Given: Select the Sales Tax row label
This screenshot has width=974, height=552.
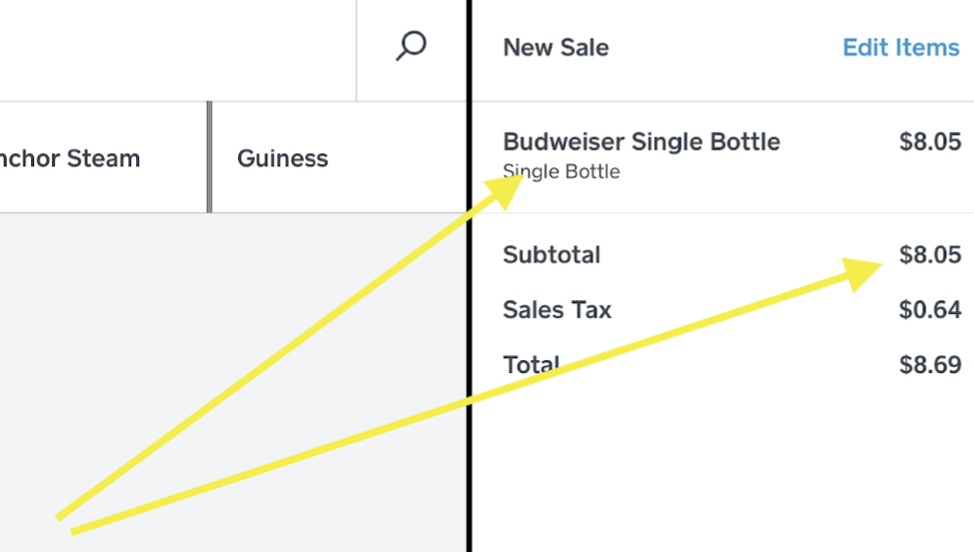Looking at the screenshot, I should click(x=557, y=310).
